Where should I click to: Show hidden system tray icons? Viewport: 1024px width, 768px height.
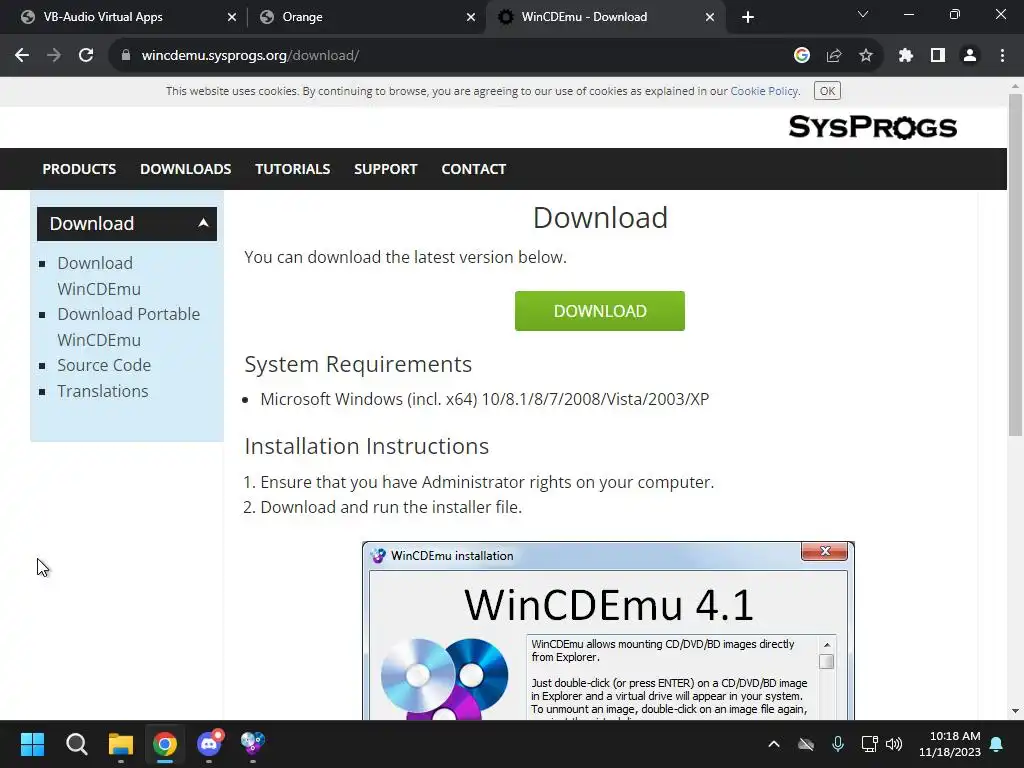click(x=773, y=744)
